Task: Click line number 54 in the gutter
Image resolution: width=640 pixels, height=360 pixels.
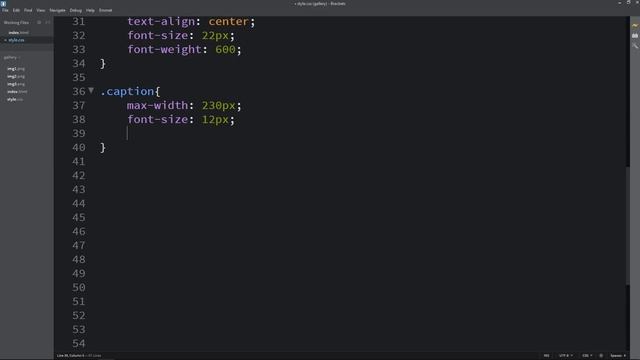Action: point(79,344)
